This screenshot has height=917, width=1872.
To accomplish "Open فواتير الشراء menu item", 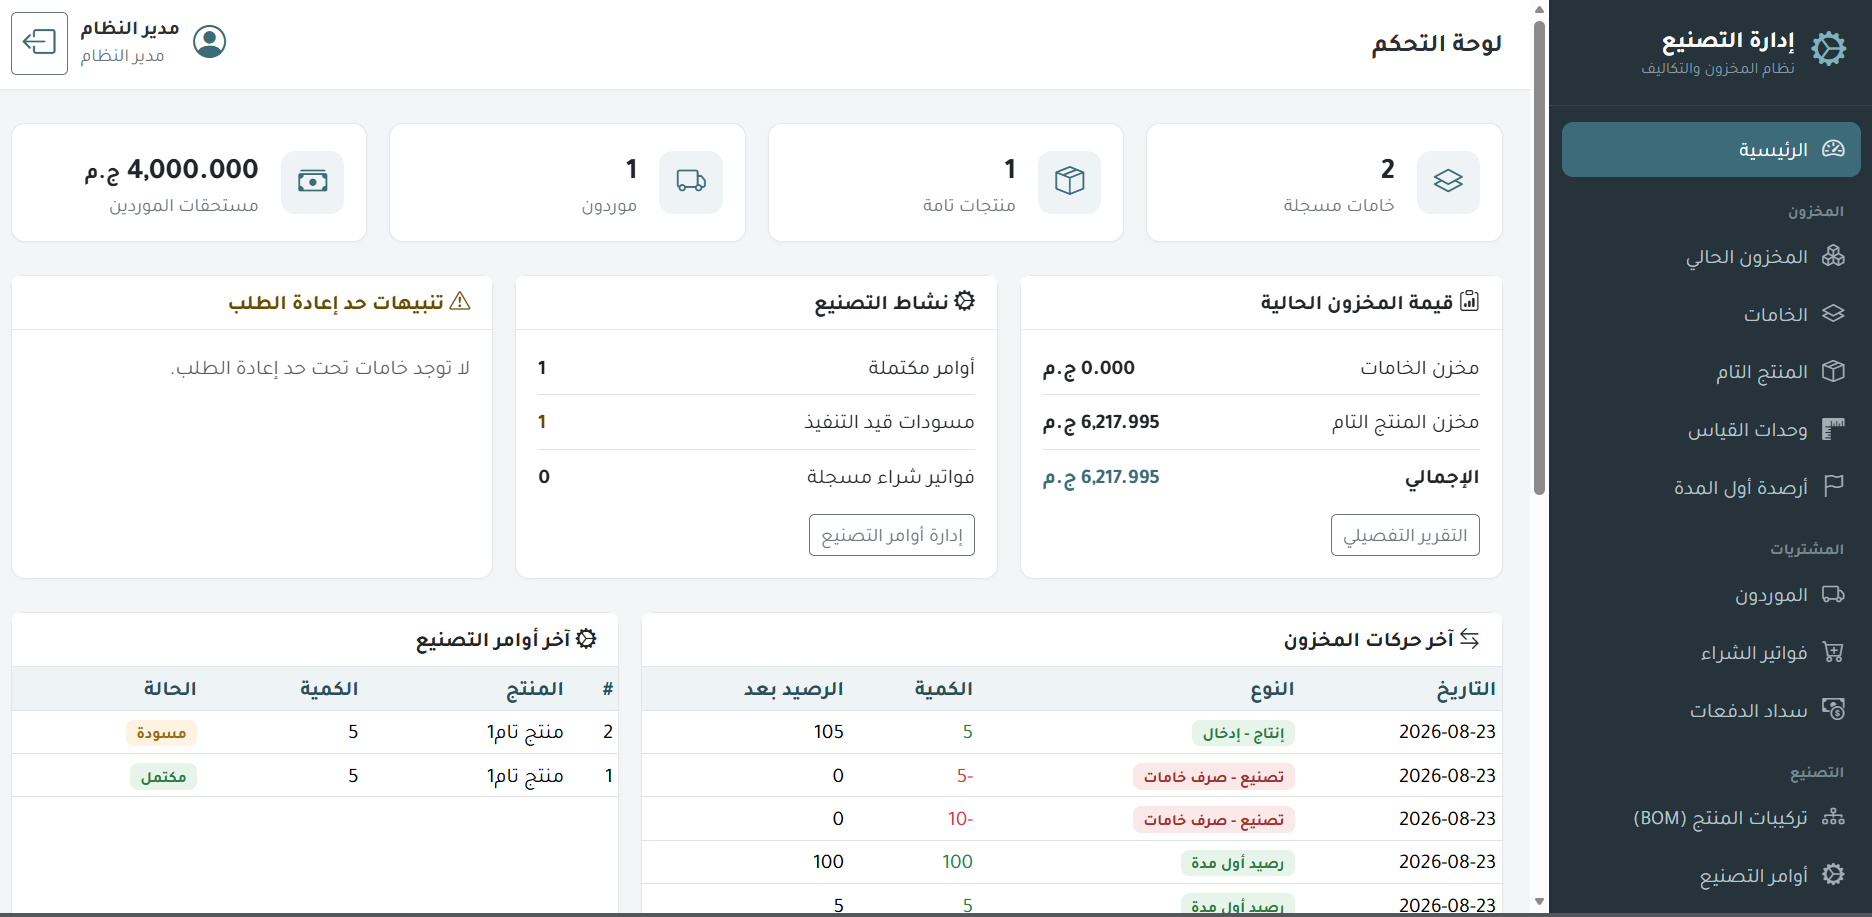I will 1711,652.
